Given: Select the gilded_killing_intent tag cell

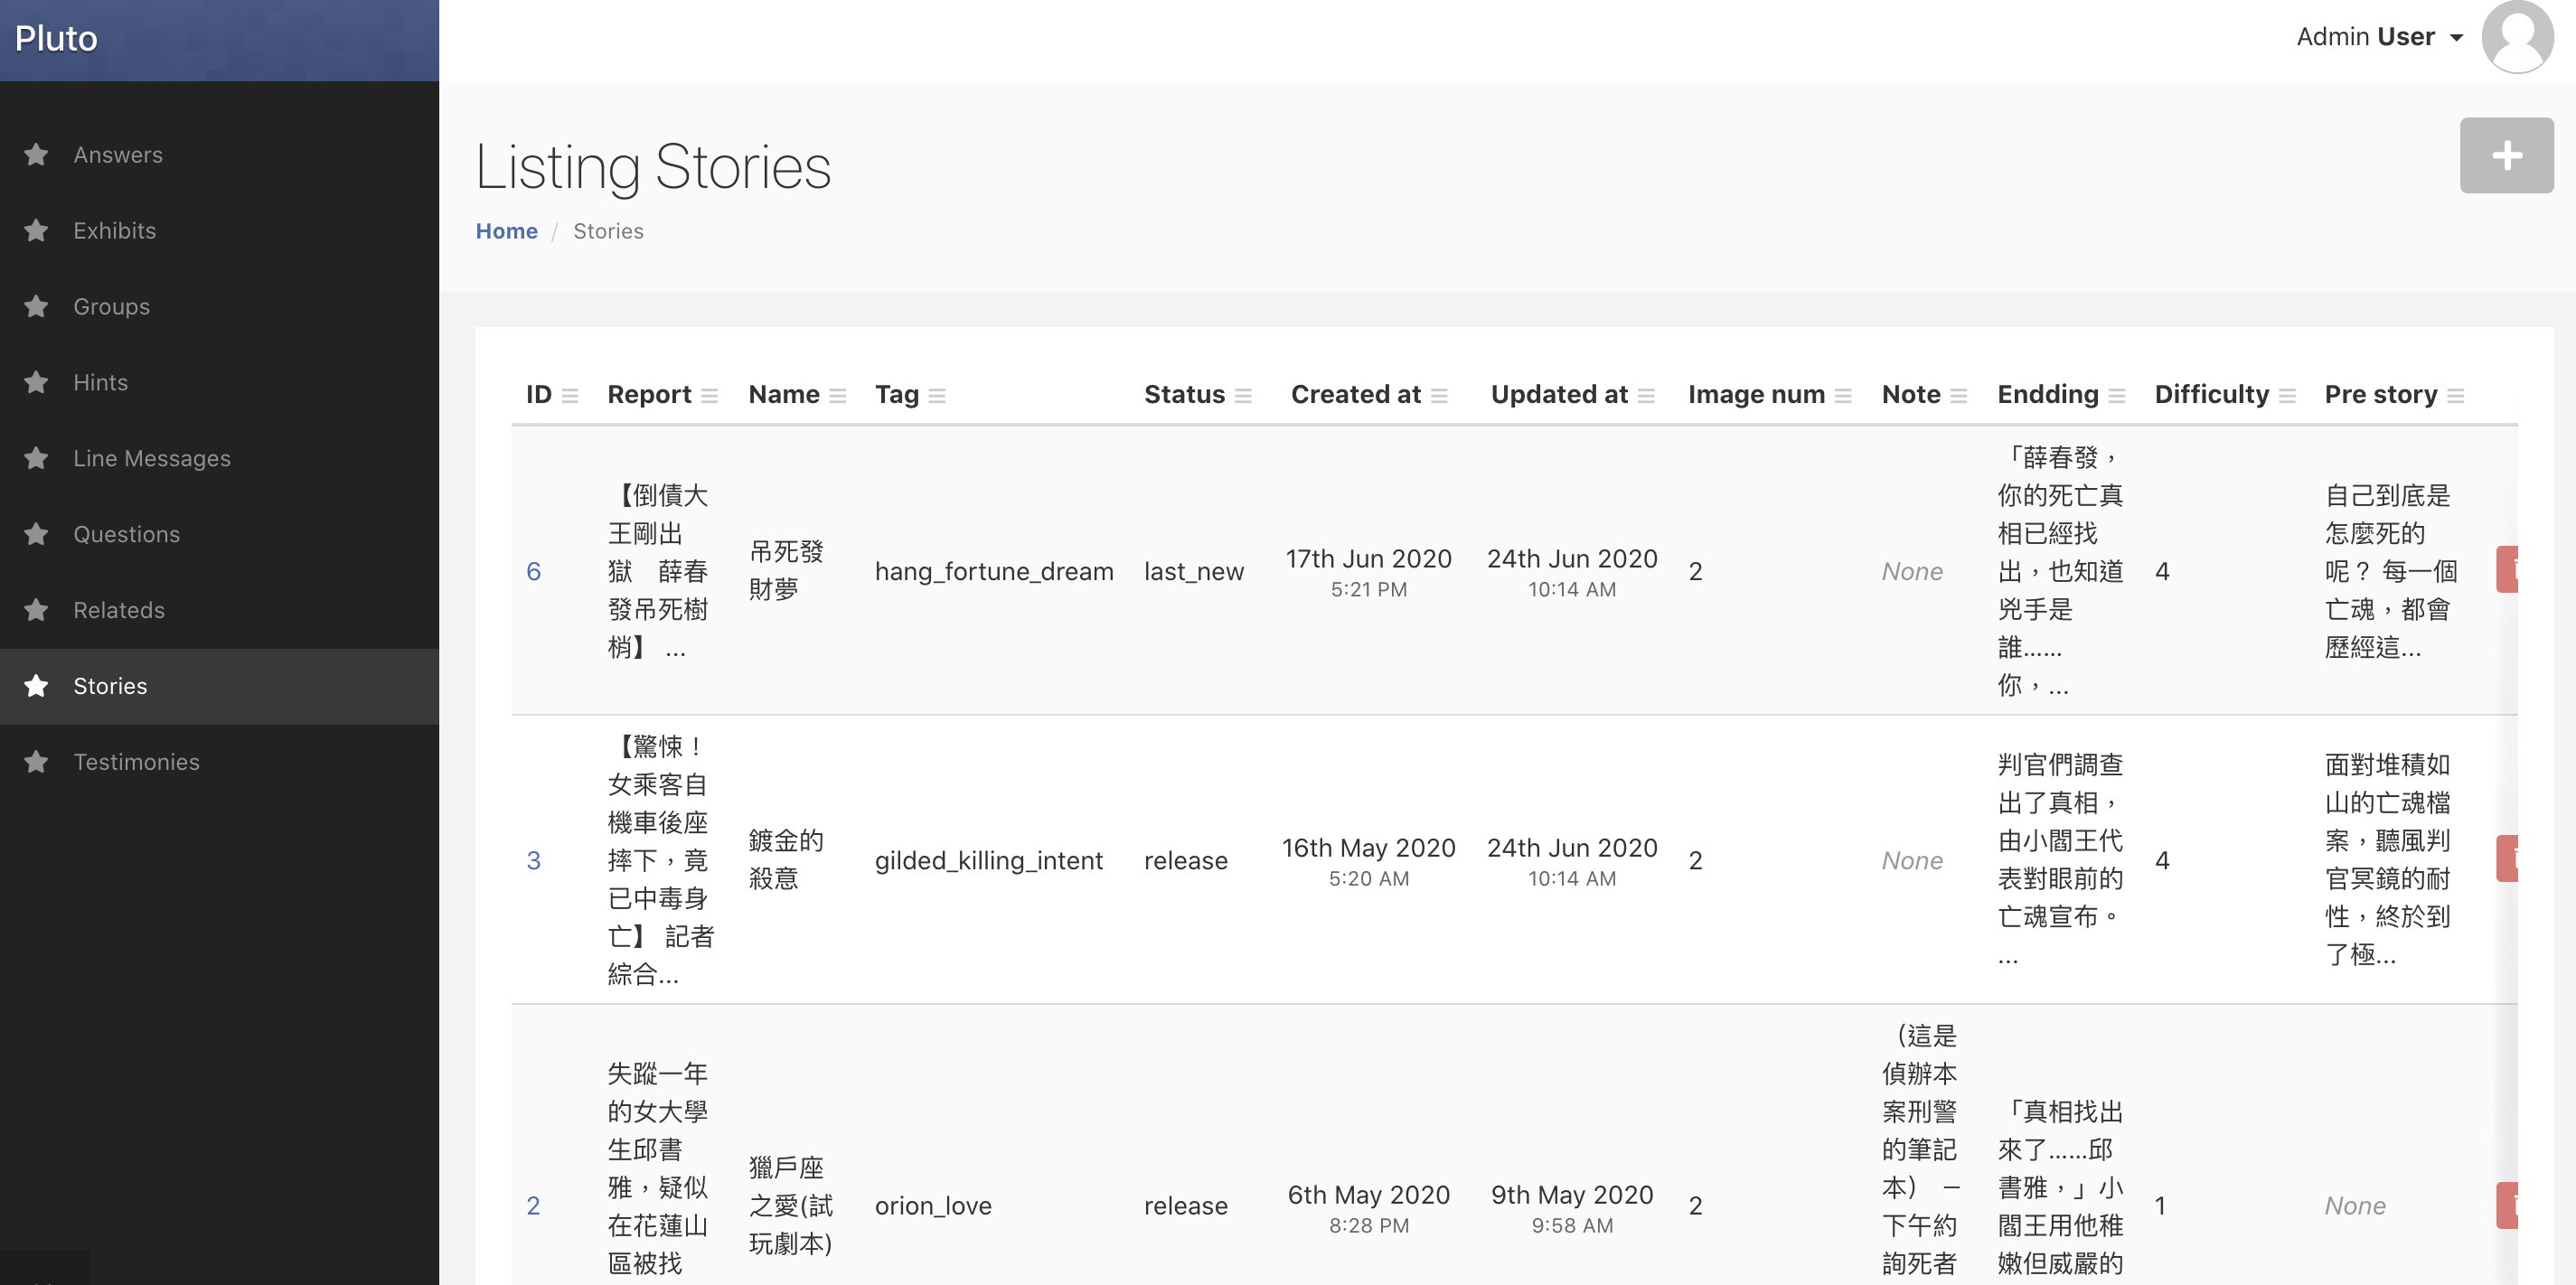Looking at the screenshot, I should tap(988, 860).
